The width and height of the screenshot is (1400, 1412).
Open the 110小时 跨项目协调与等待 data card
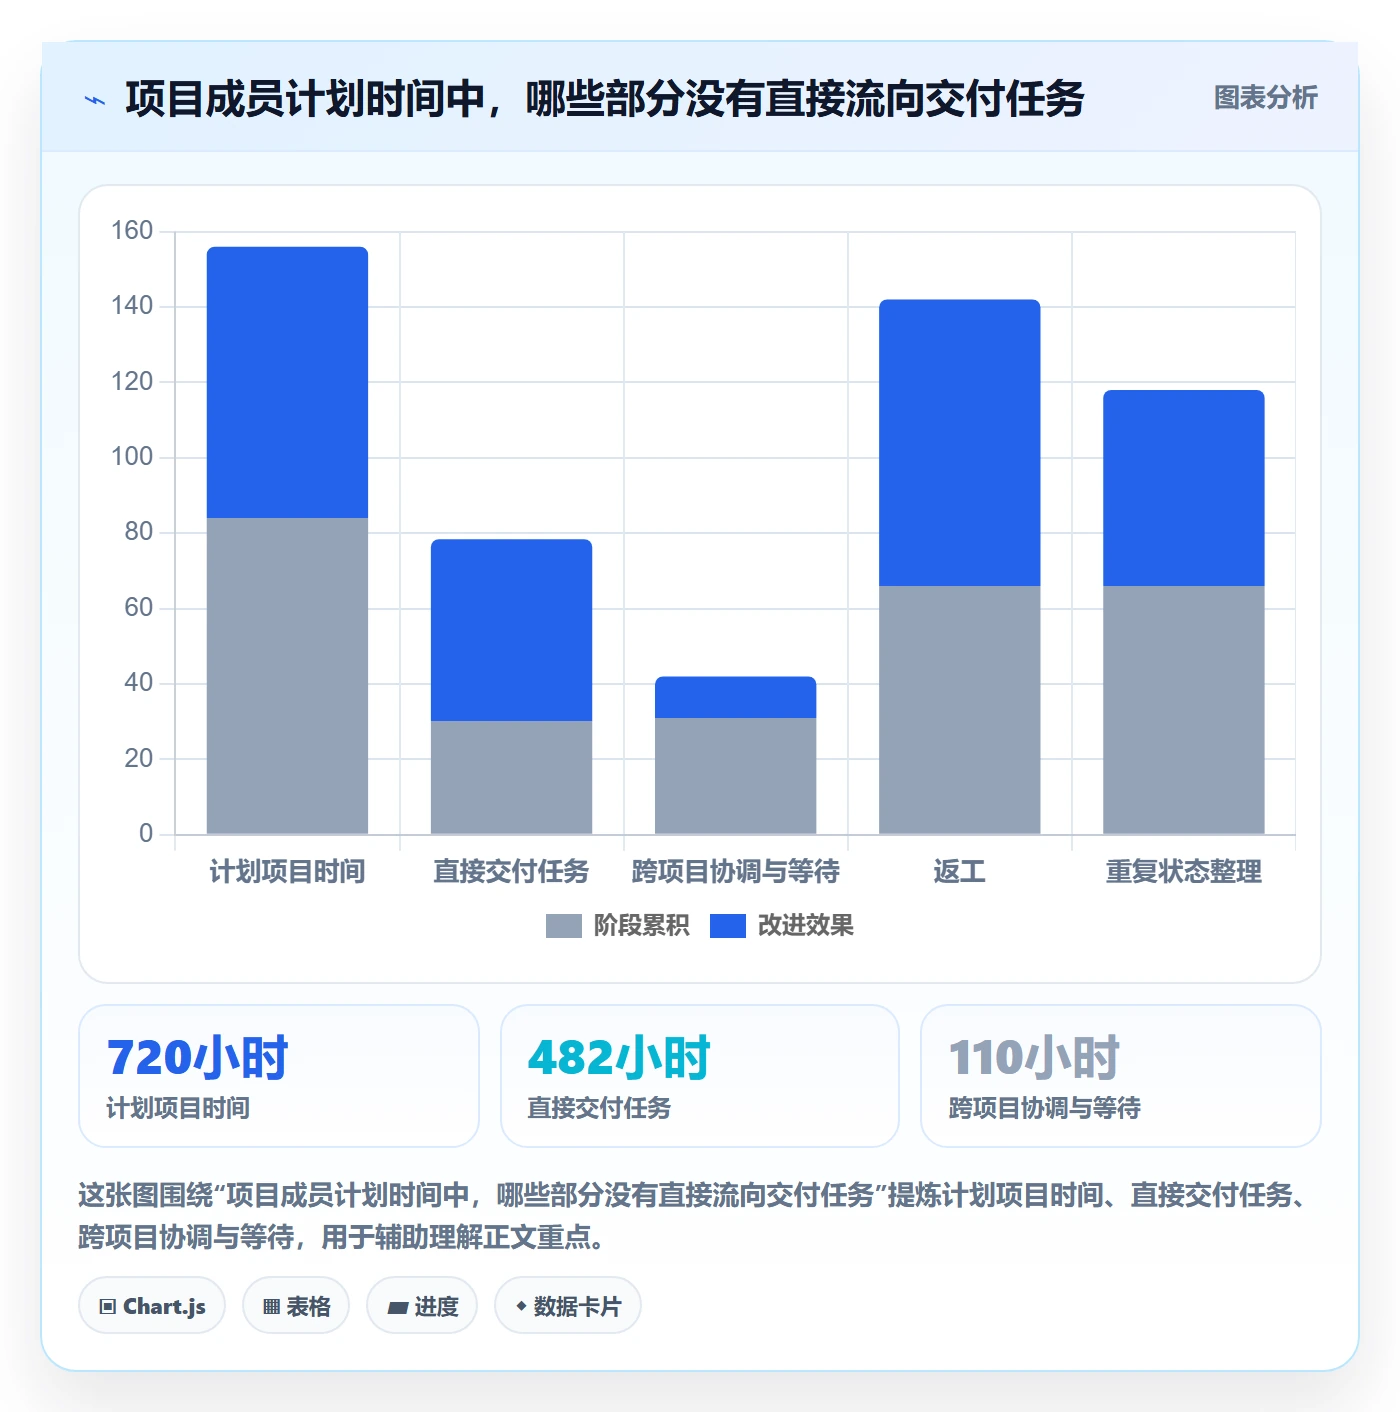[x=1121, y=1076]
